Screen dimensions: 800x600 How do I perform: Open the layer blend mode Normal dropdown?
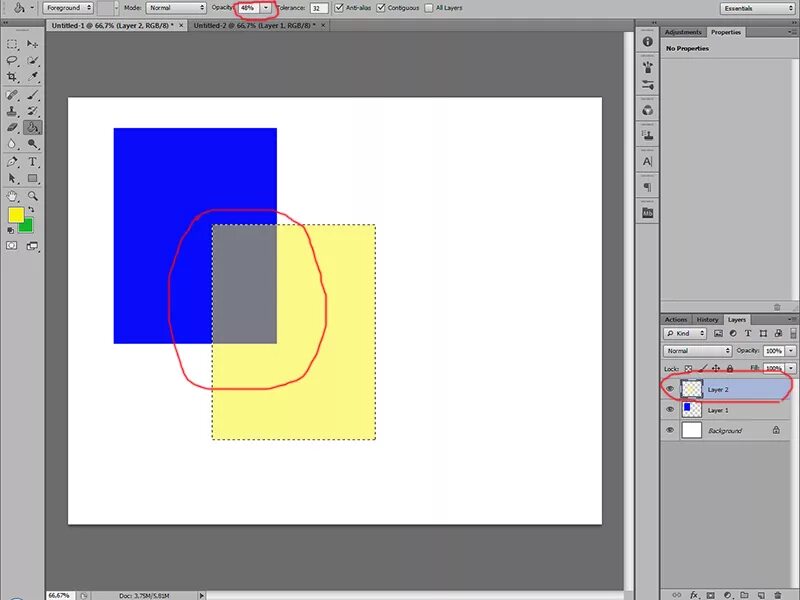coord(697,351)
